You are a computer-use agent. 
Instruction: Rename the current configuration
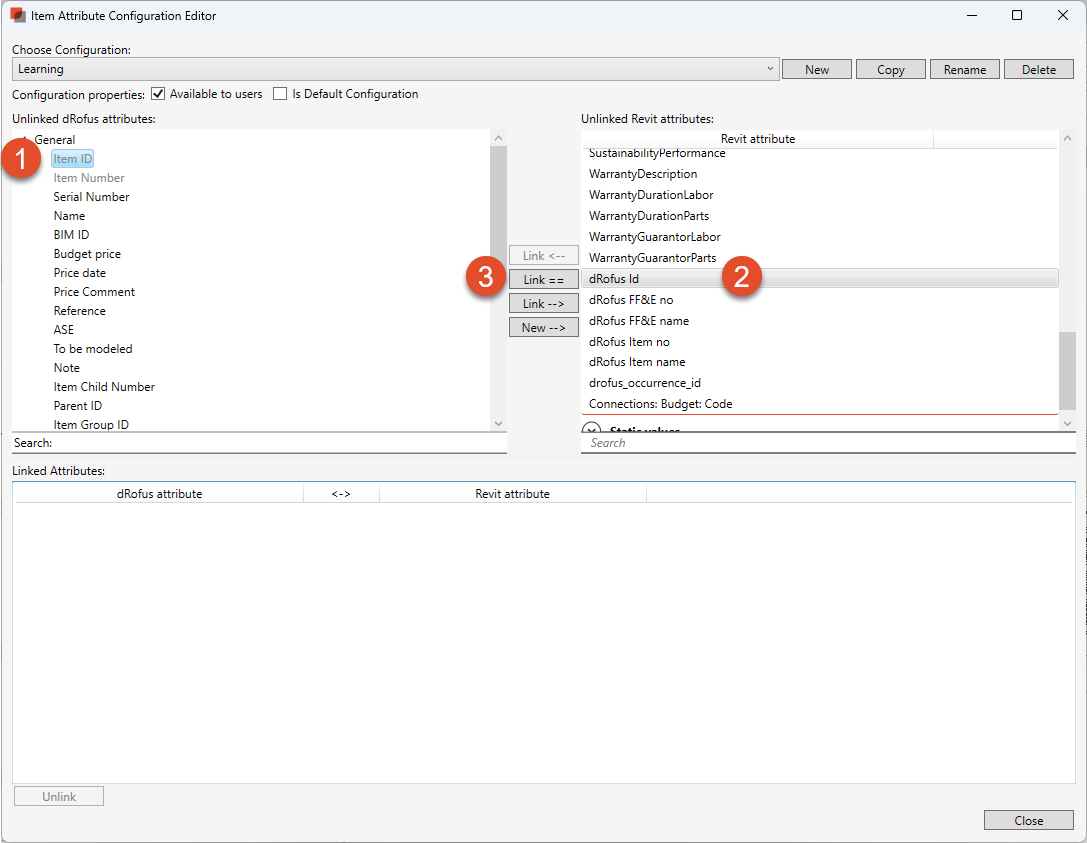964,69
